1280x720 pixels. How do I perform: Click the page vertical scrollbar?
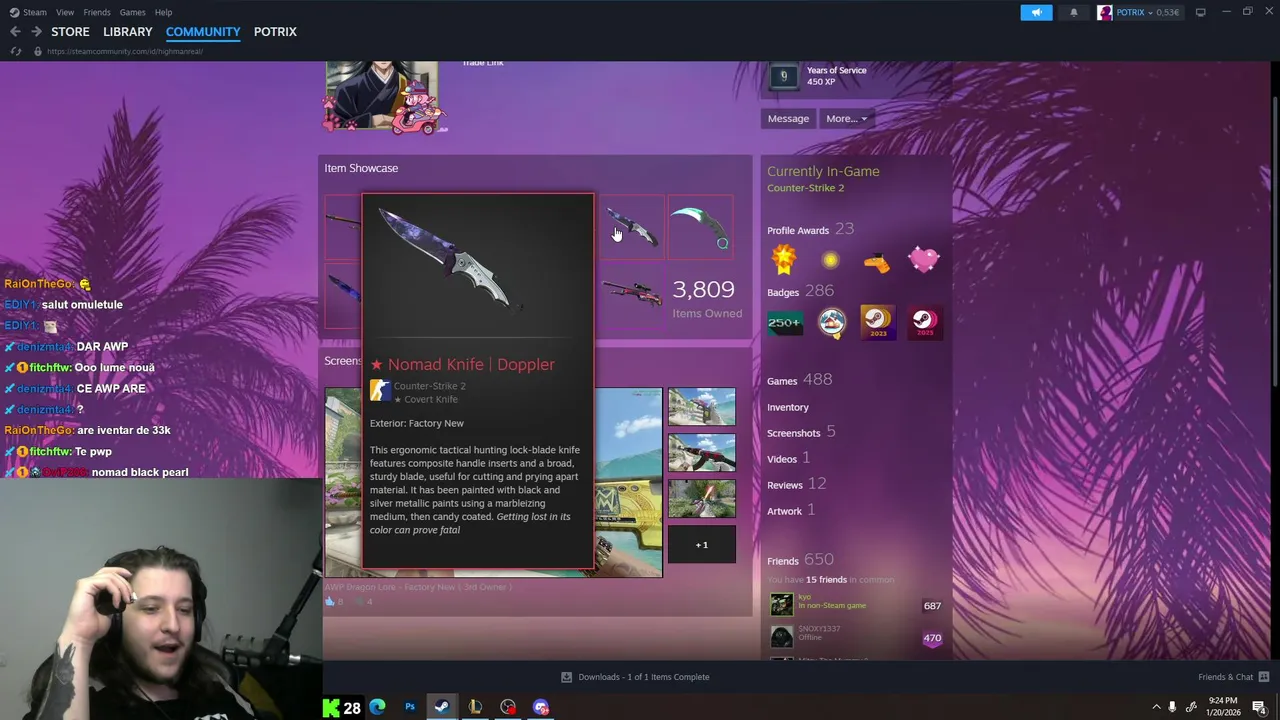click(x=1275, y=240)
